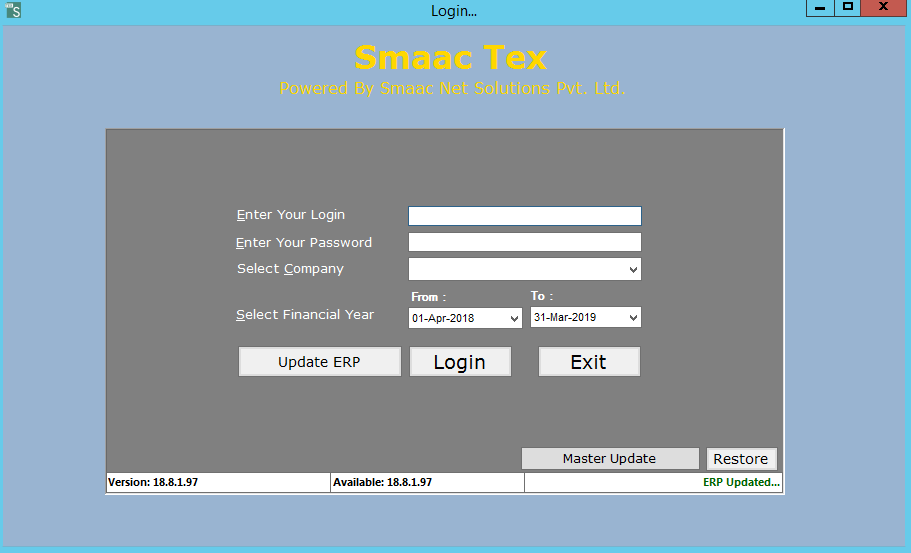Click the To : label
This screenshot has width=911, height=553.
click(541, 296)
